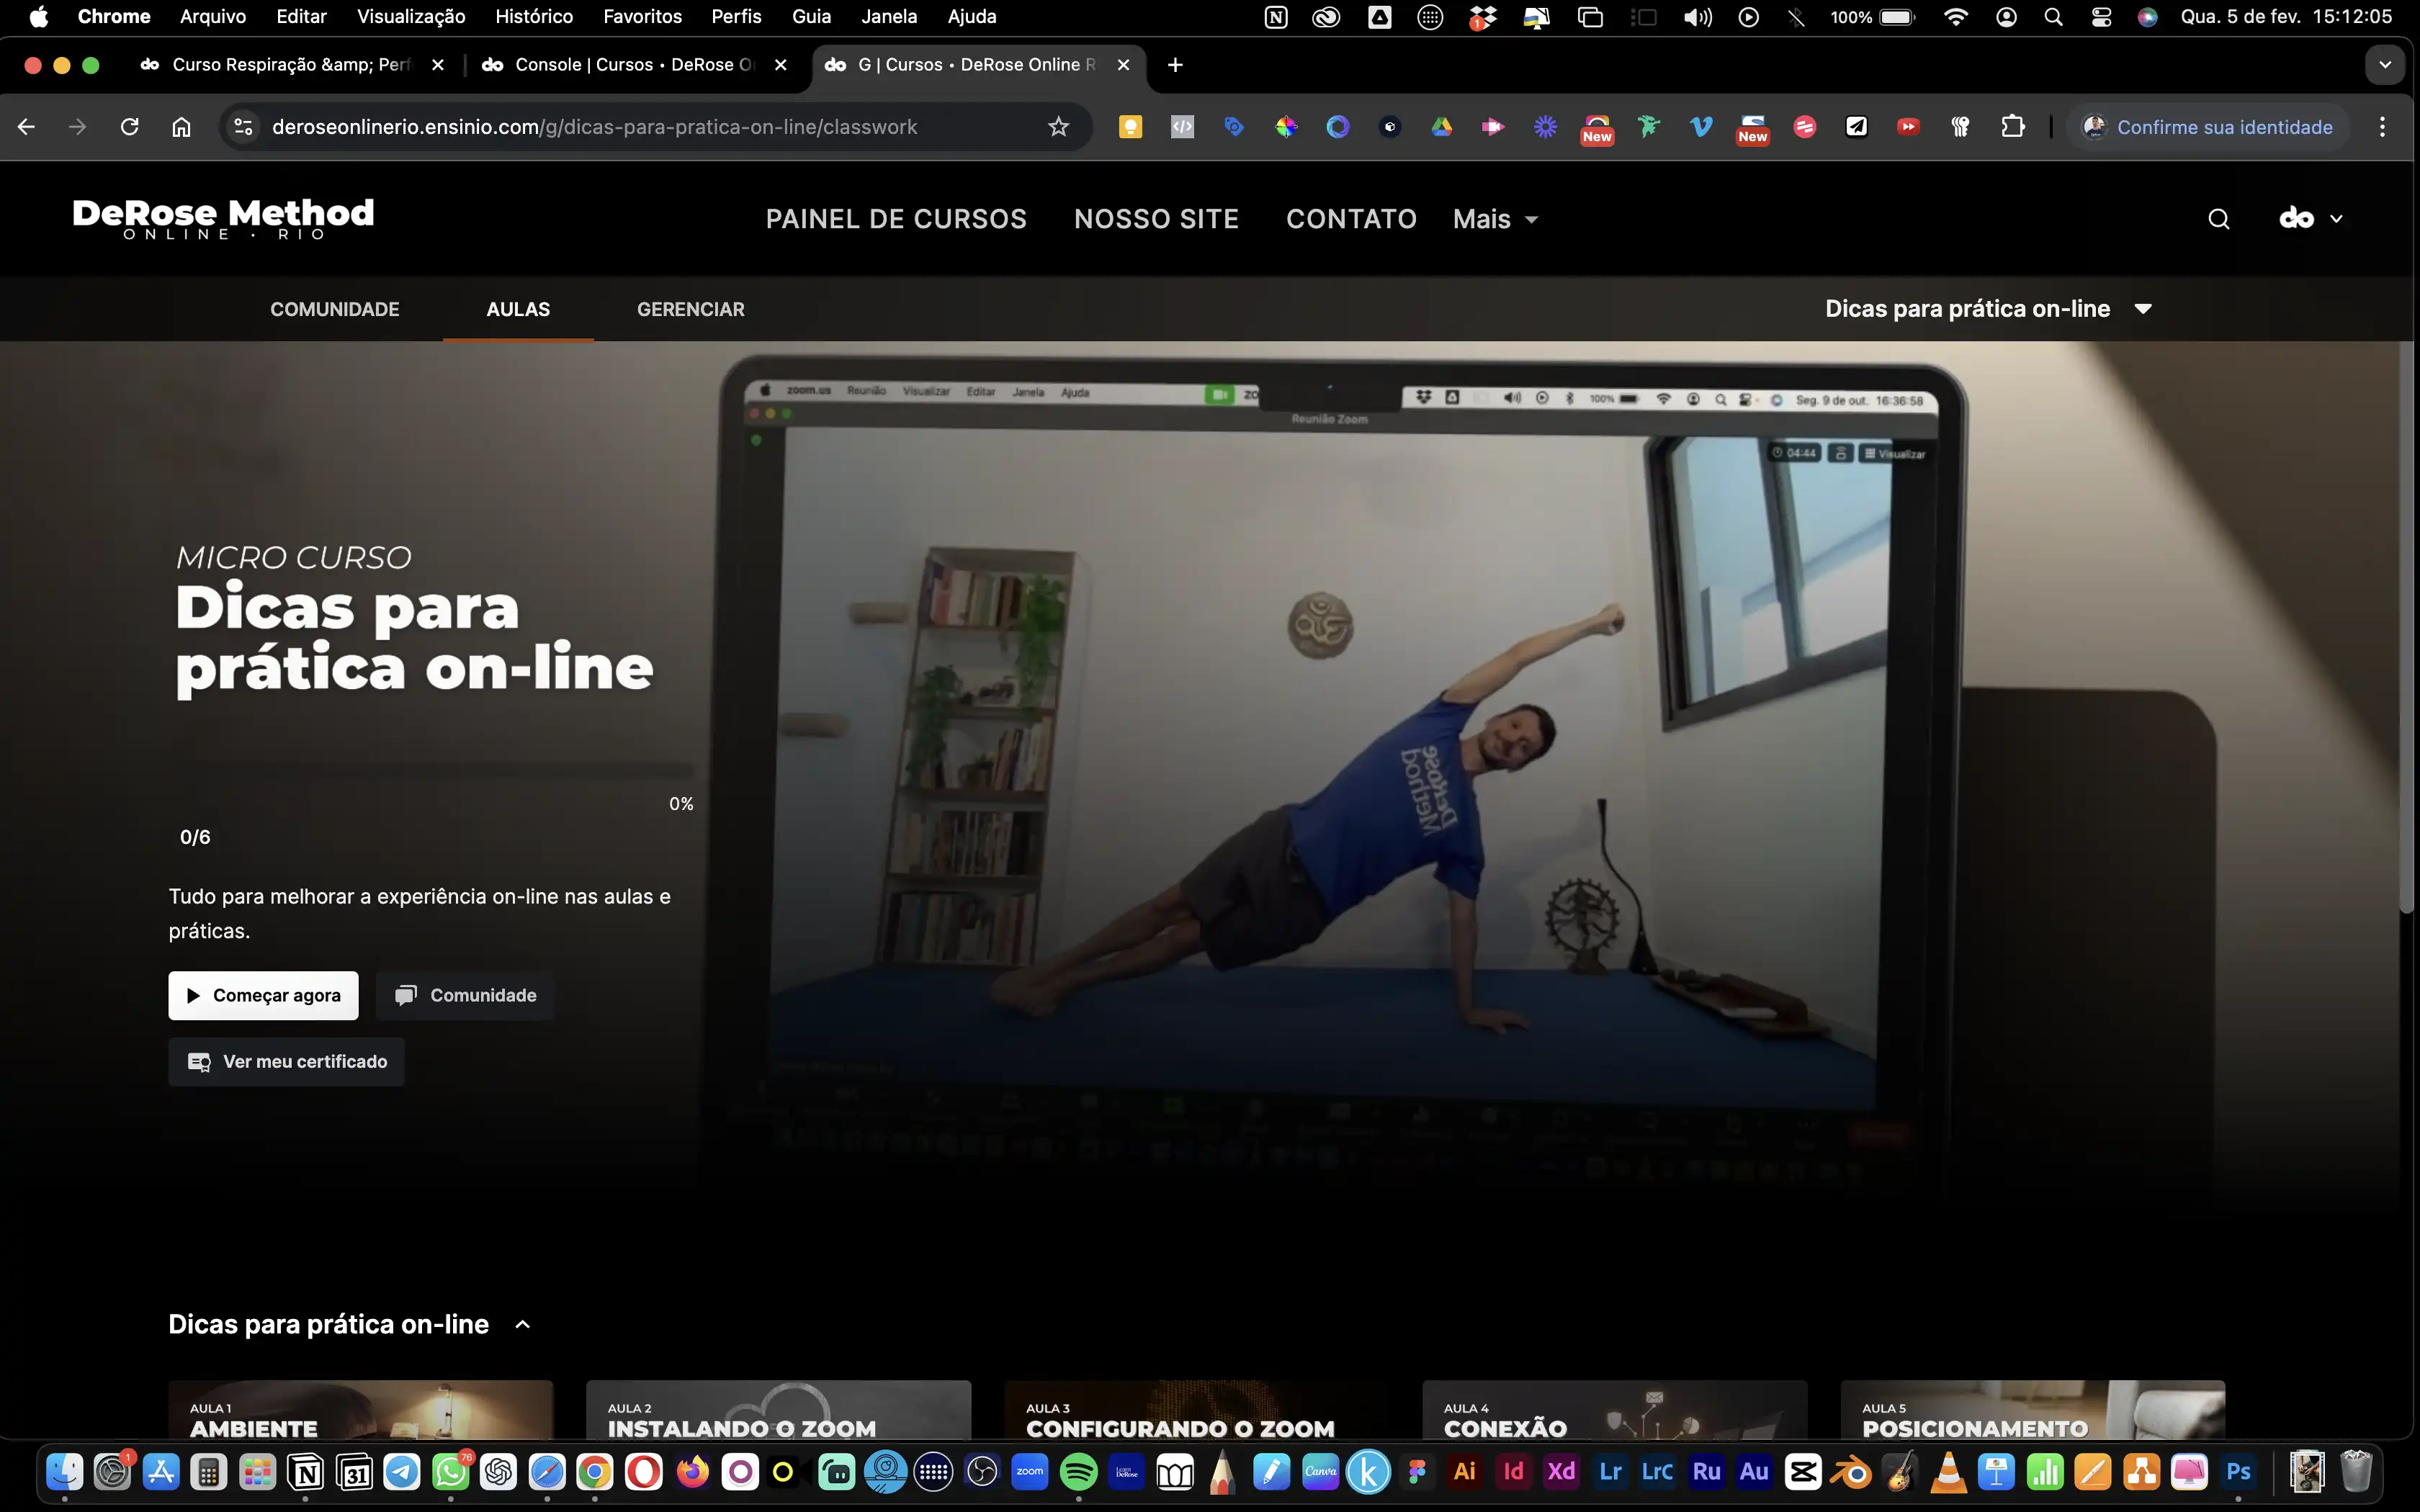The width and height of the screenshot is (2420, 1512).
Task: Click the home icon in Chrome toolbar
Action: point(181,127)
